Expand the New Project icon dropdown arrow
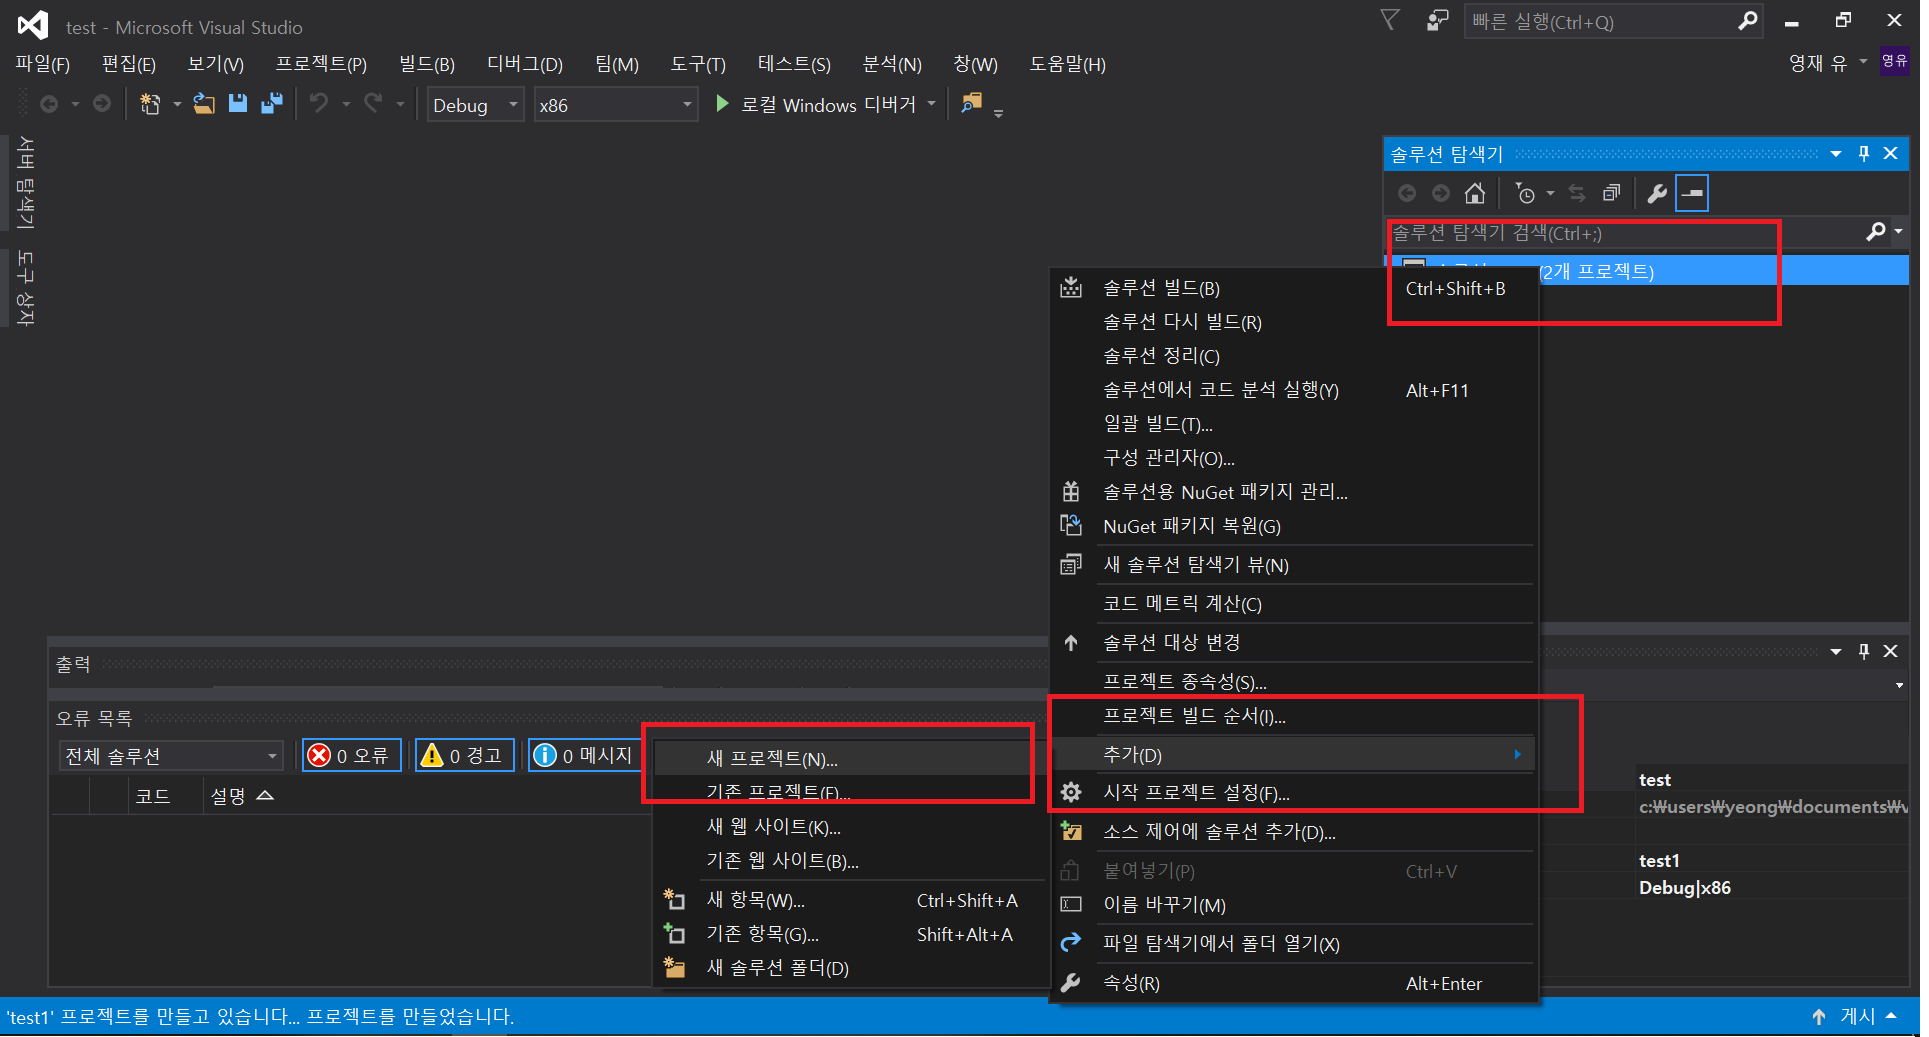Image resolution: width=1929 pixels, height=1037 pixels. (x=177, y=104)
